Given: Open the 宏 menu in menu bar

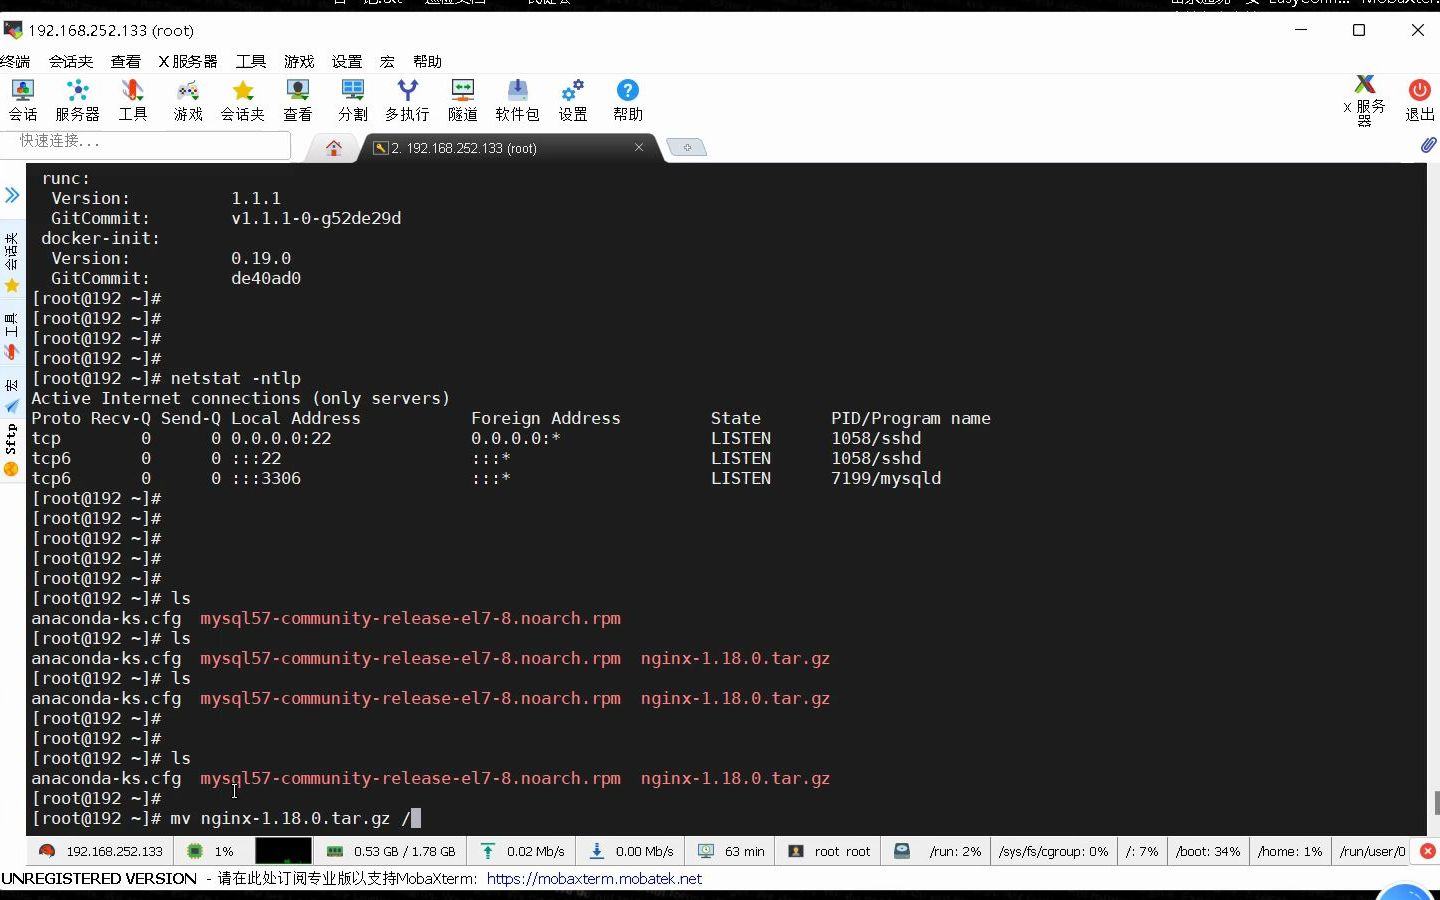Looking at the screenshot, I should 387,61.
